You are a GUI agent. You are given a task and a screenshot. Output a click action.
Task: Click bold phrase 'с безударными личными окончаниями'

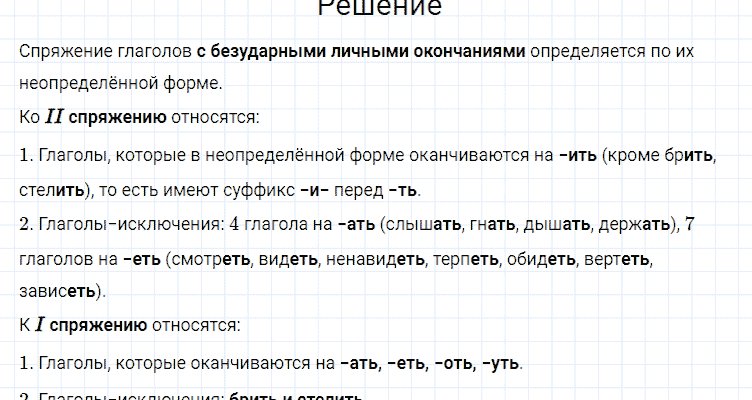[x=360, y=50]
